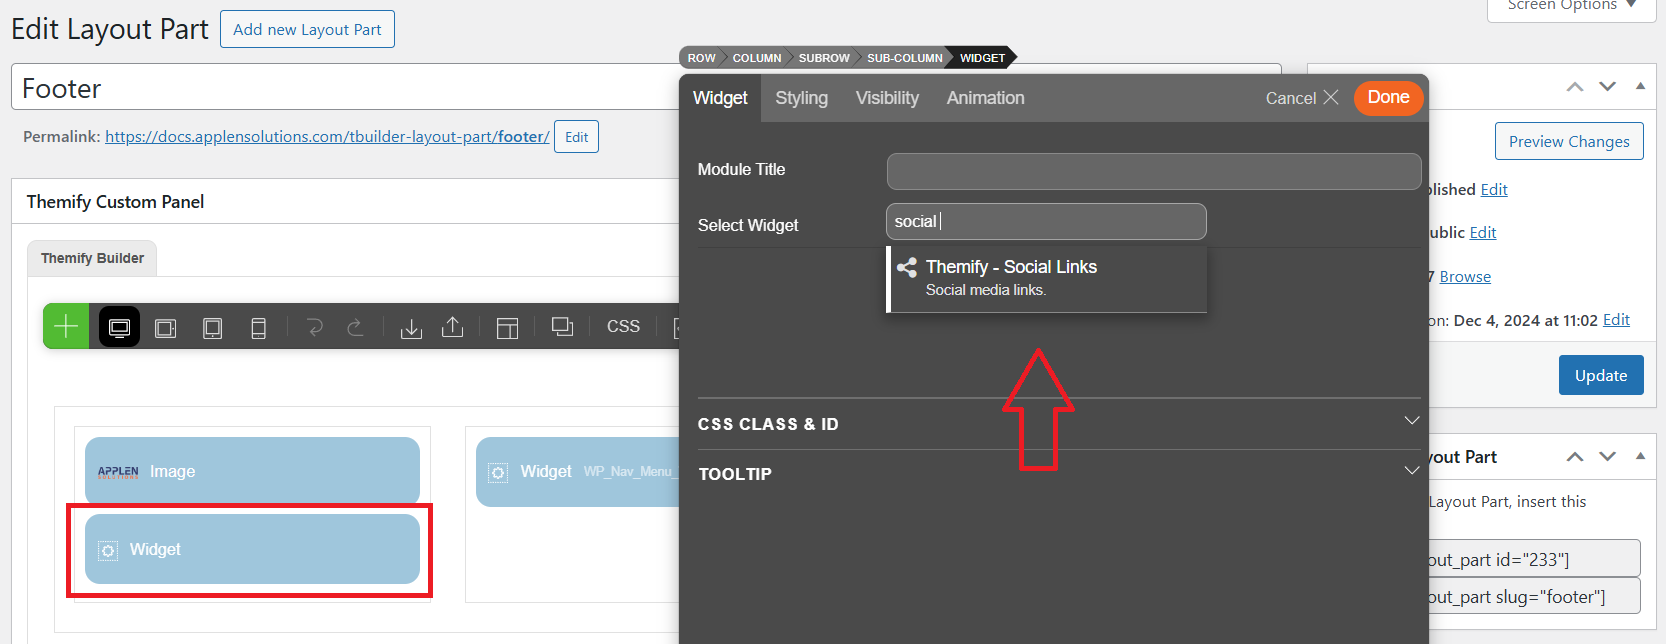Select the WP_Nav_Menu Widget module
The image size is (1666, 644).
click(578, 472)
